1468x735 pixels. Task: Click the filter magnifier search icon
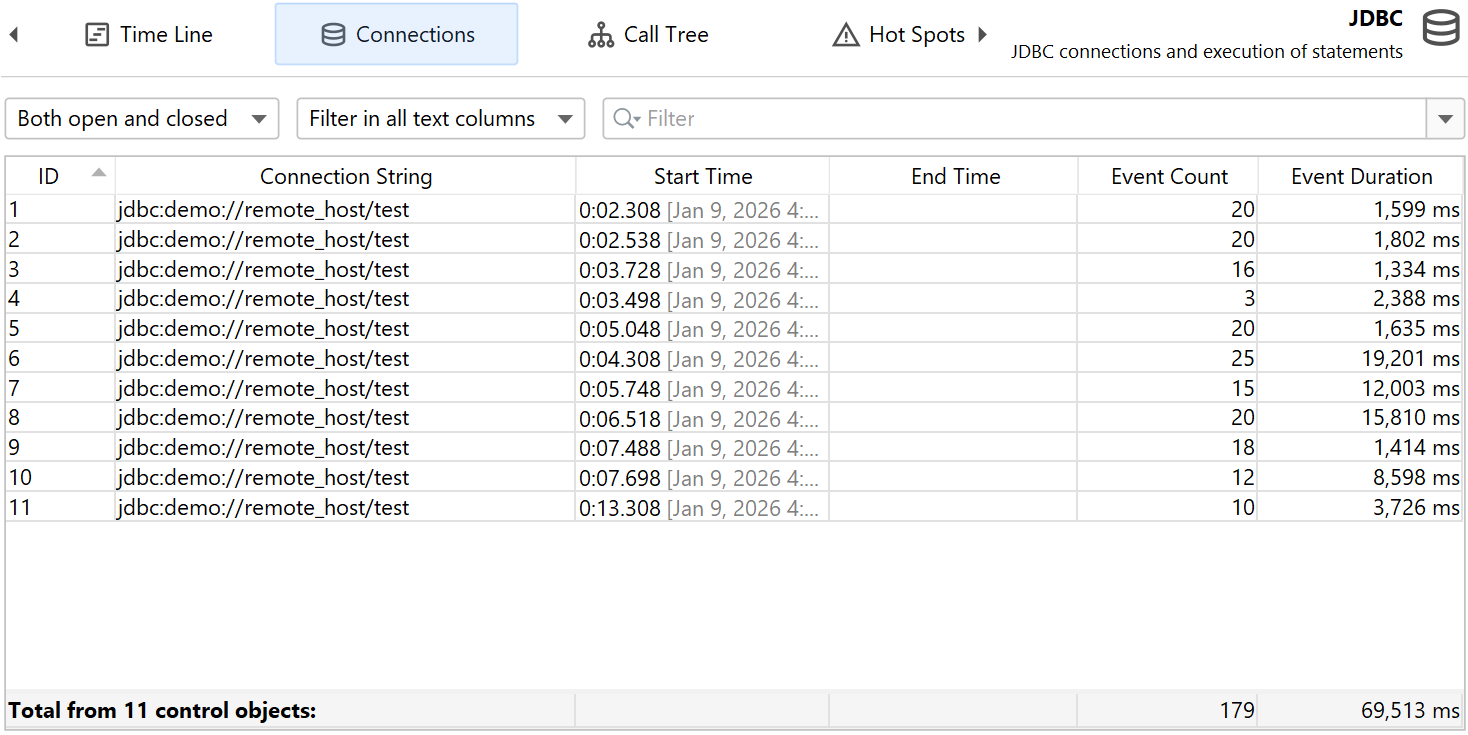625,119
